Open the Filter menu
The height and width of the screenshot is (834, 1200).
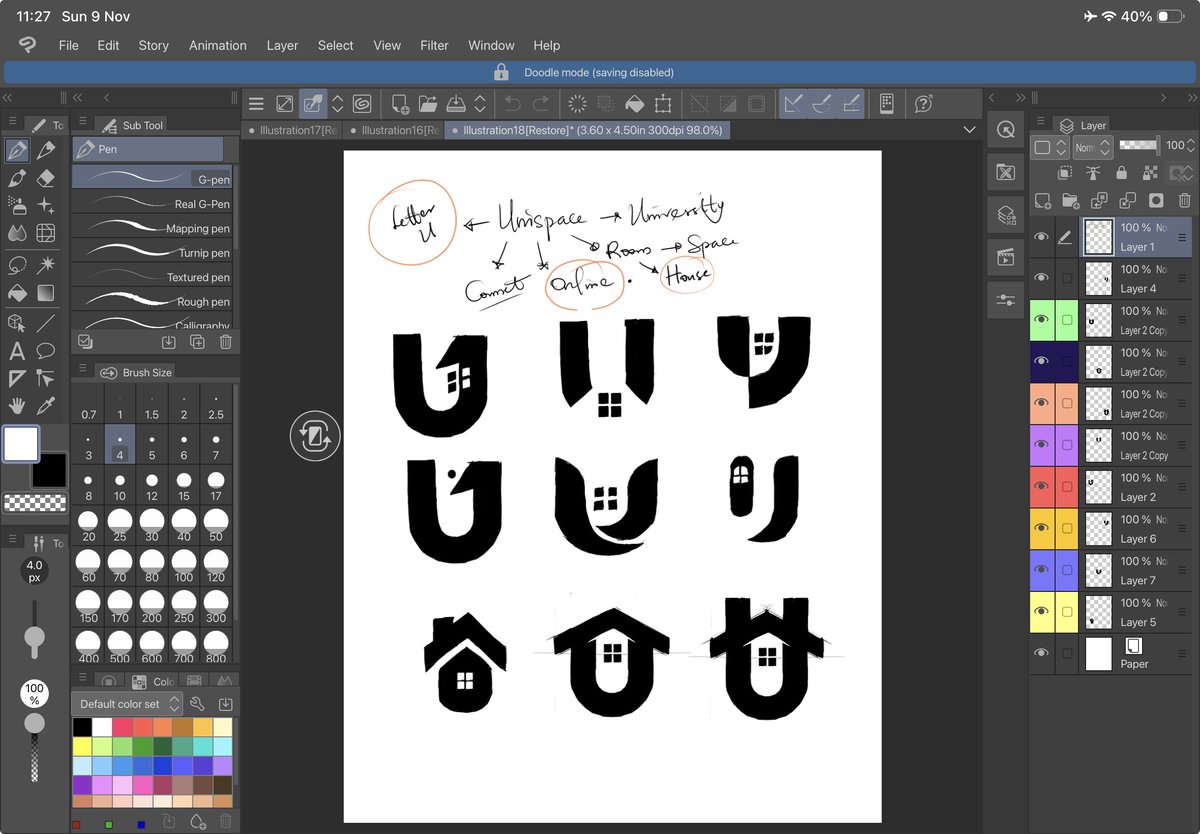click(x=434, y=45)
